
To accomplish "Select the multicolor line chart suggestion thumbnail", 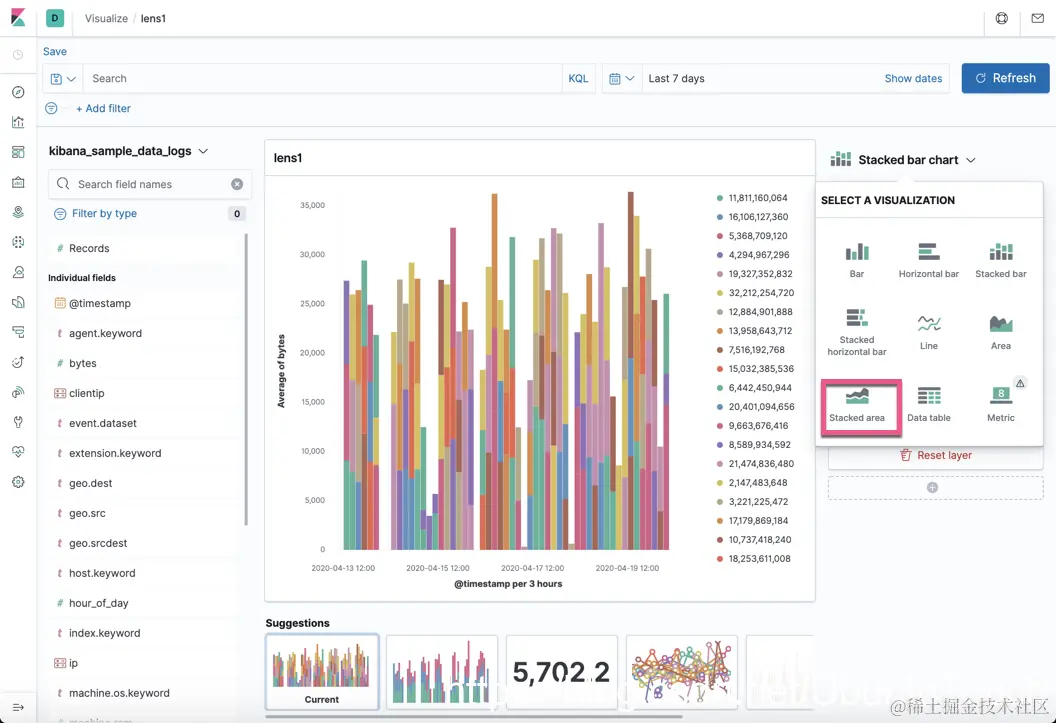I will pos(682,672).
